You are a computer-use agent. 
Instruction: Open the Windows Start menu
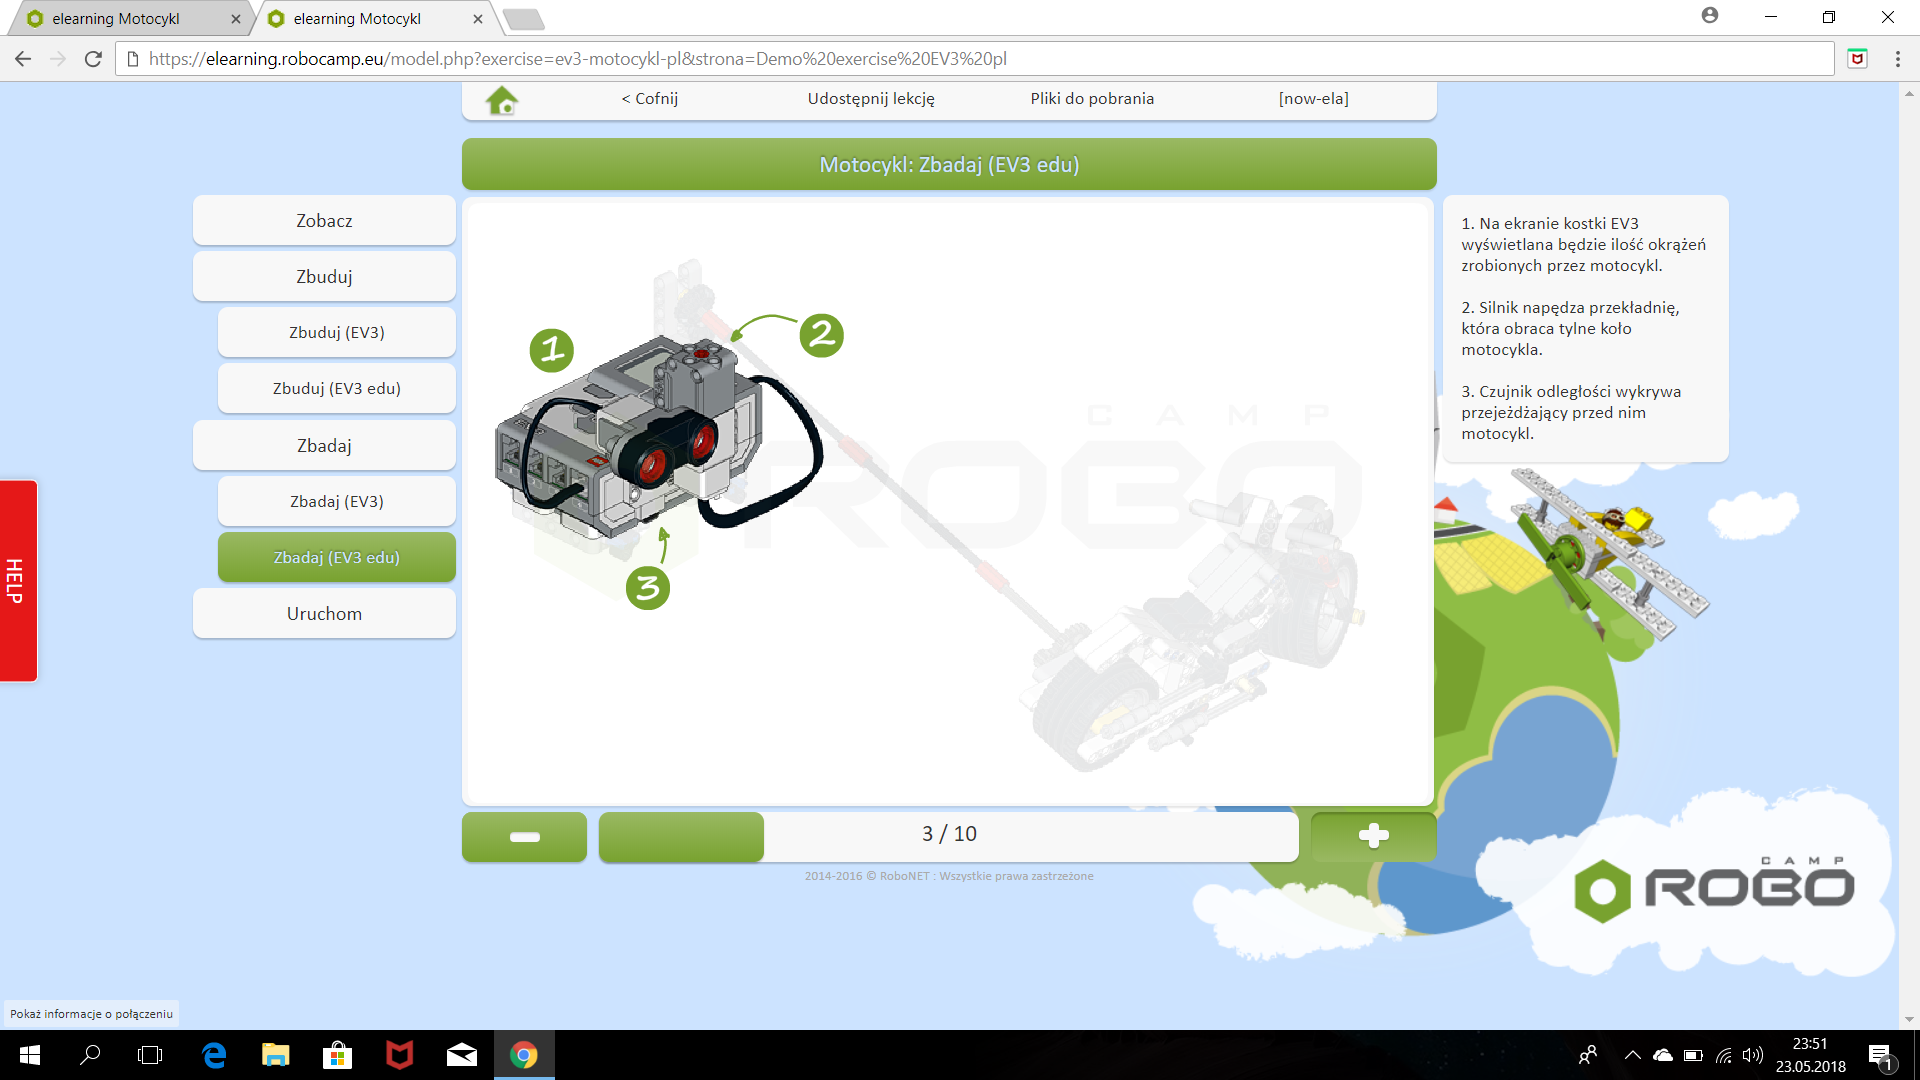click(x=29, y=1055)
